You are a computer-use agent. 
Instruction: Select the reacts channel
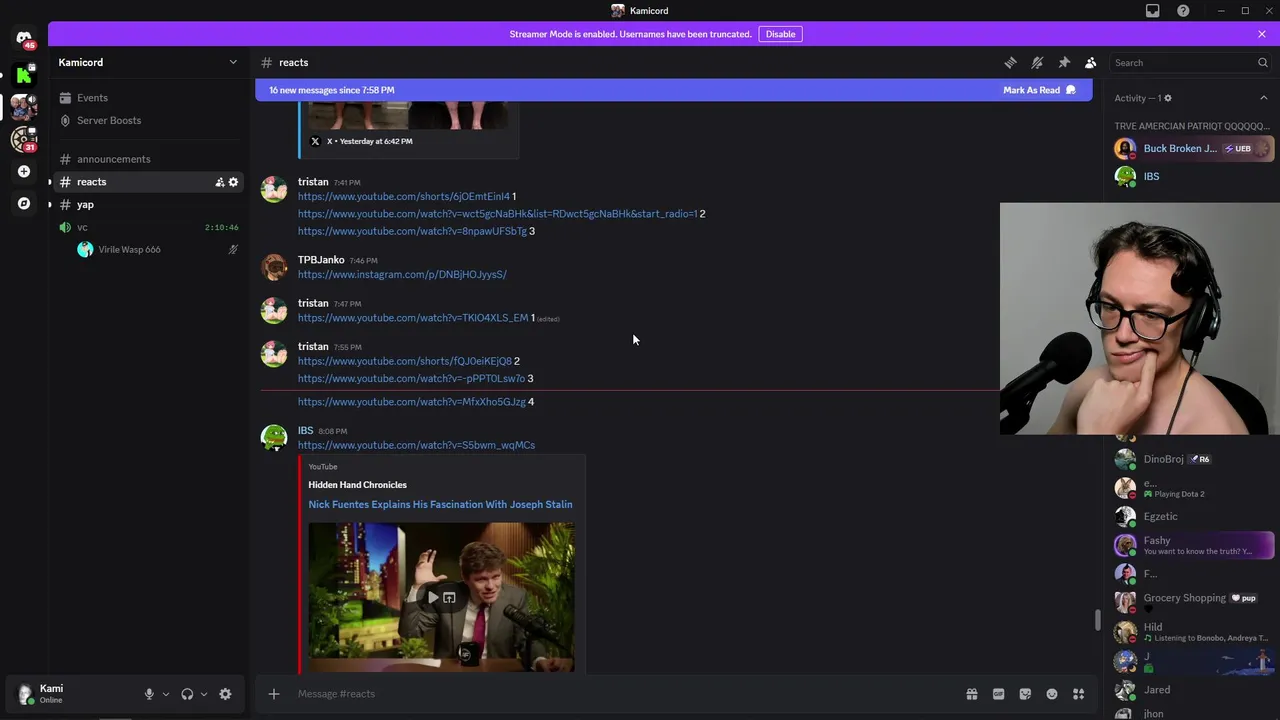(x=150, y=182)
